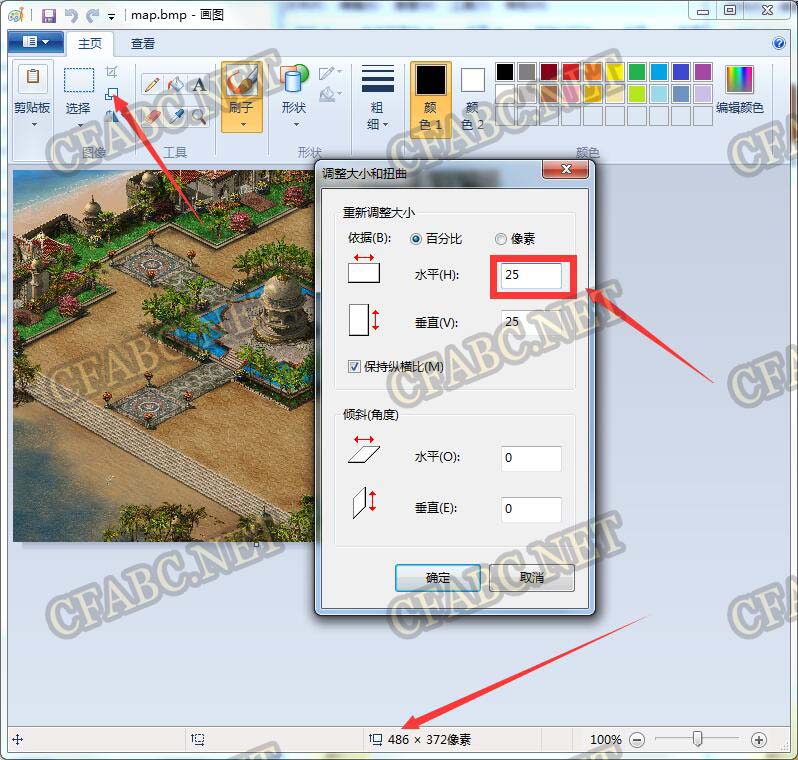Select the Pencil tool
Image resolution: width=798 pixels, height=760 pixels.
coord(152,84)
